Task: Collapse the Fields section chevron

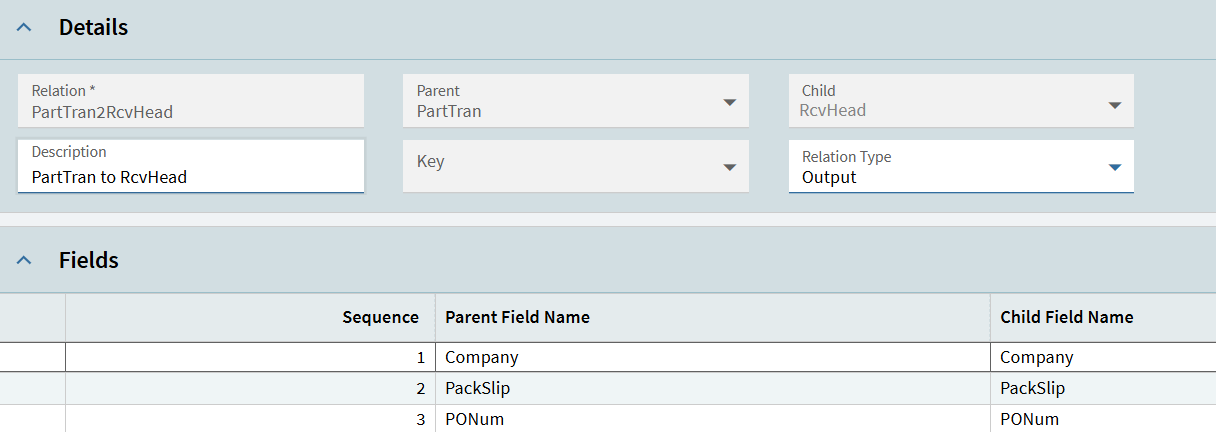Action: tap(25, 261)
